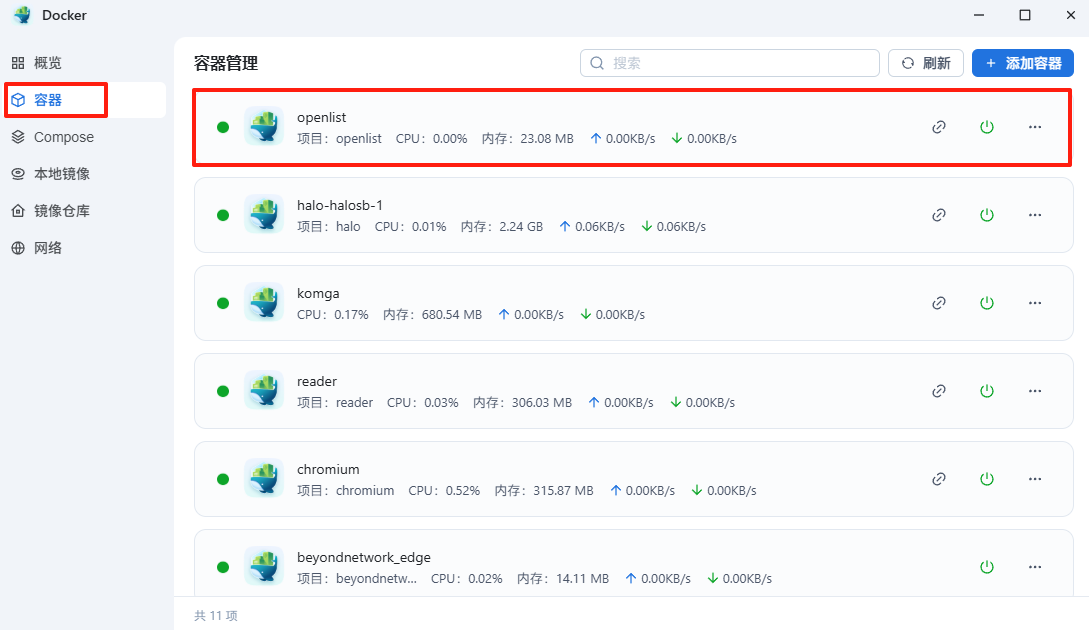Click the 刷新 refresh button
1089x630 pixels.
[x=926, y=63]
